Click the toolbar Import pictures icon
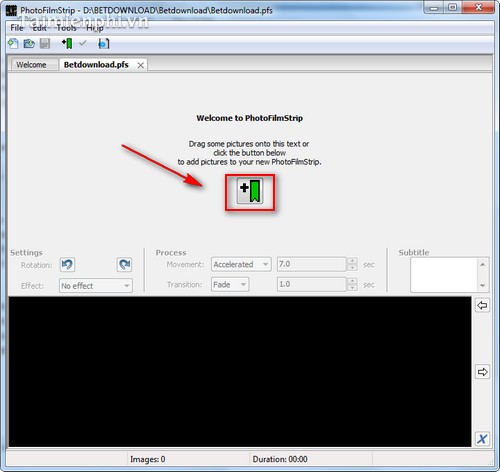 (67, 44)
